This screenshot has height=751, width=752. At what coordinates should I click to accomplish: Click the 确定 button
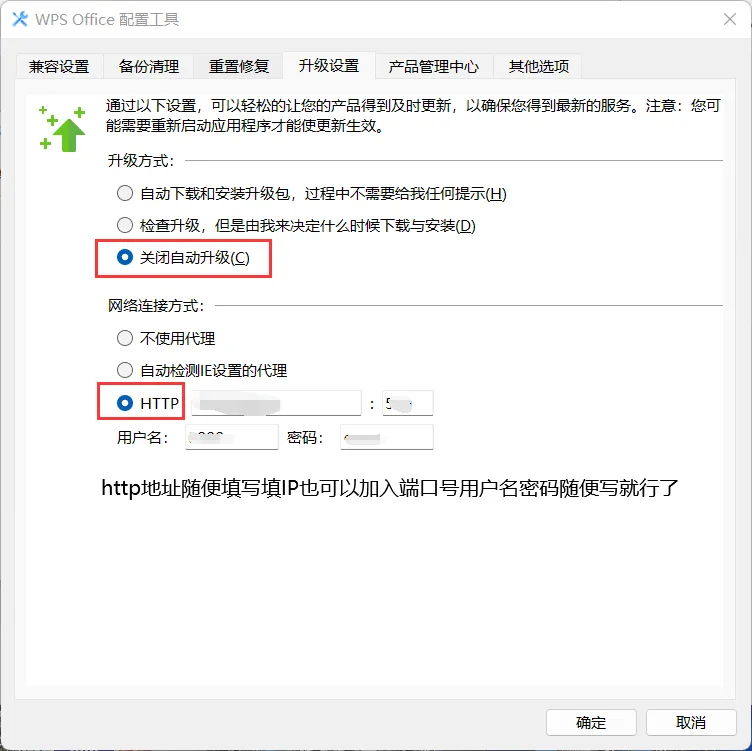coord(591,722)
